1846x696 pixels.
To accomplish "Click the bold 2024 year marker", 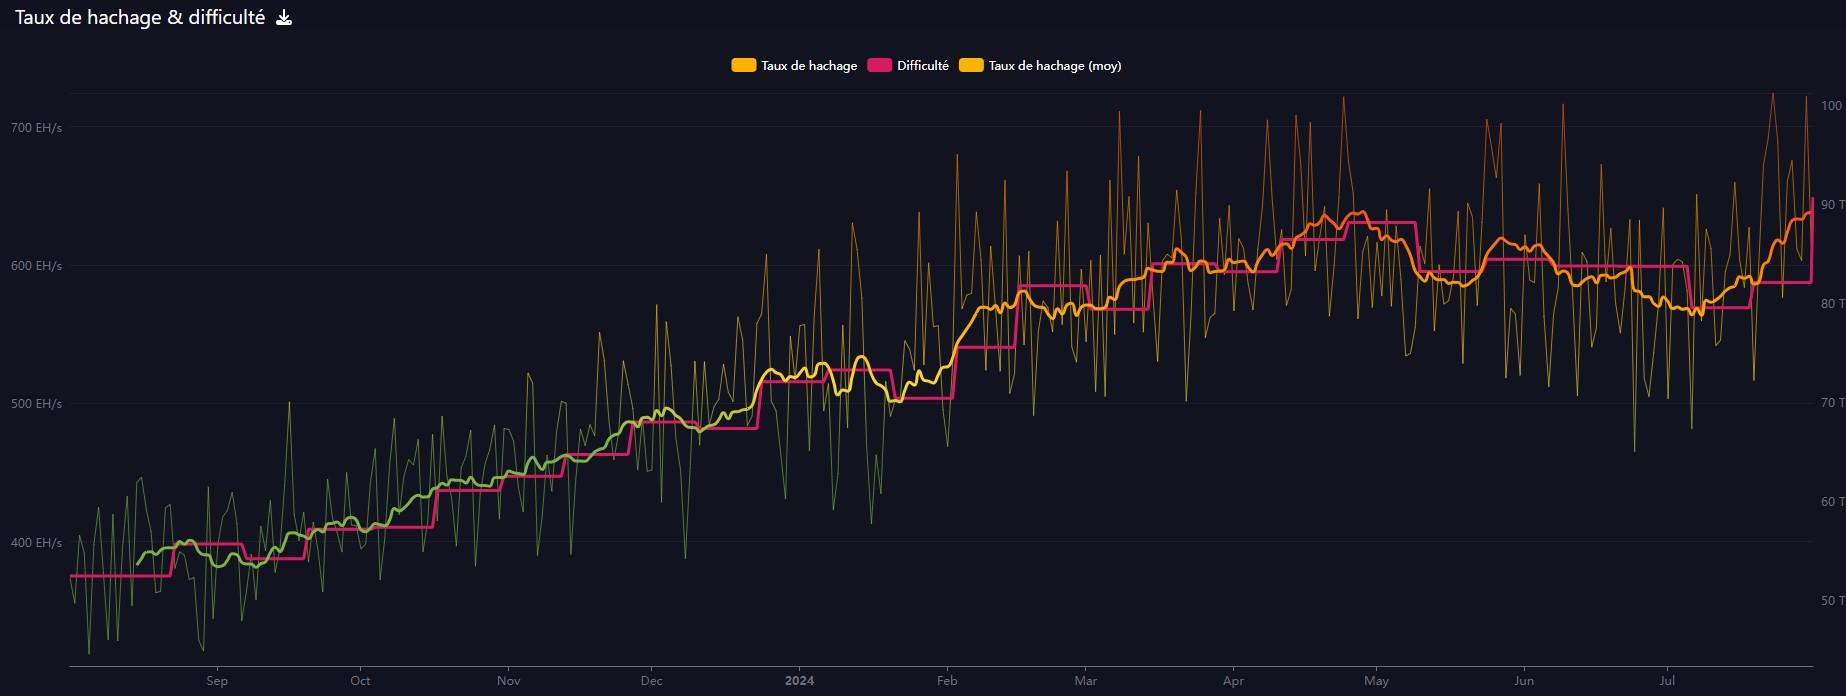I will (x=799, y=681).
